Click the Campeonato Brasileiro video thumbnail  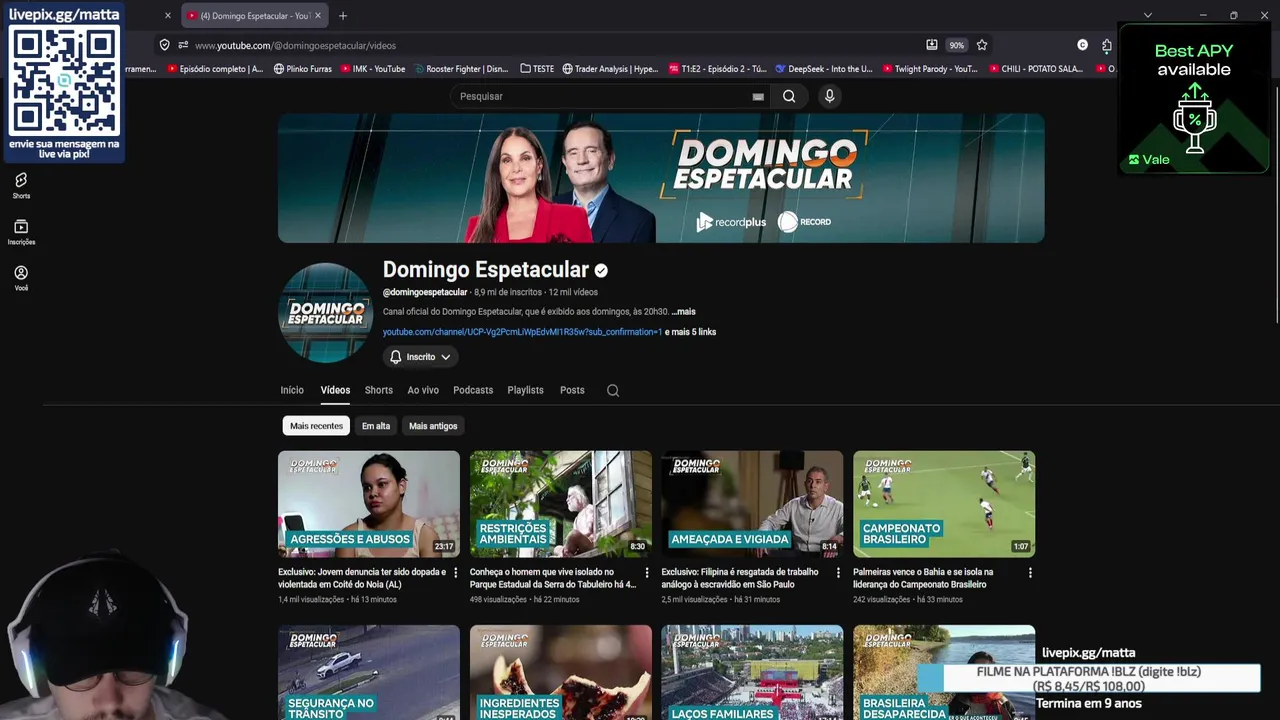point(944,504)
